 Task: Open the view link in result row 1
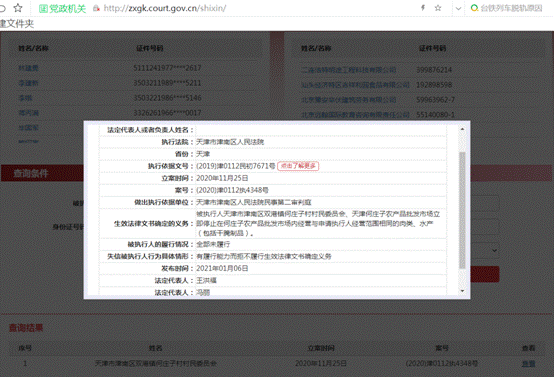tap(529, 364)
